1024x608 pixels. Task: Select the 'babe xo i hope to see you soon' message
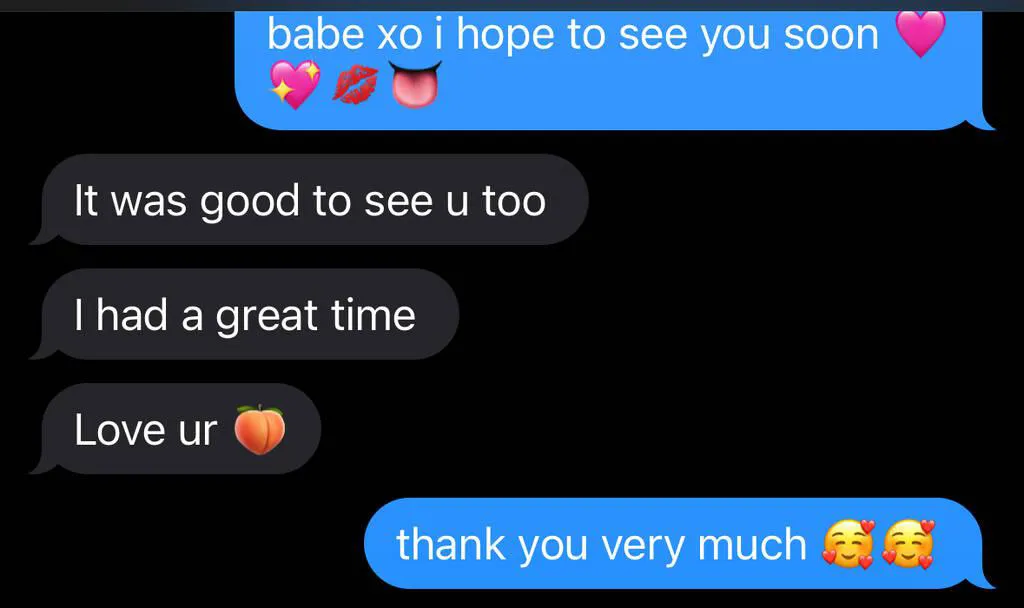pos(614,70)
